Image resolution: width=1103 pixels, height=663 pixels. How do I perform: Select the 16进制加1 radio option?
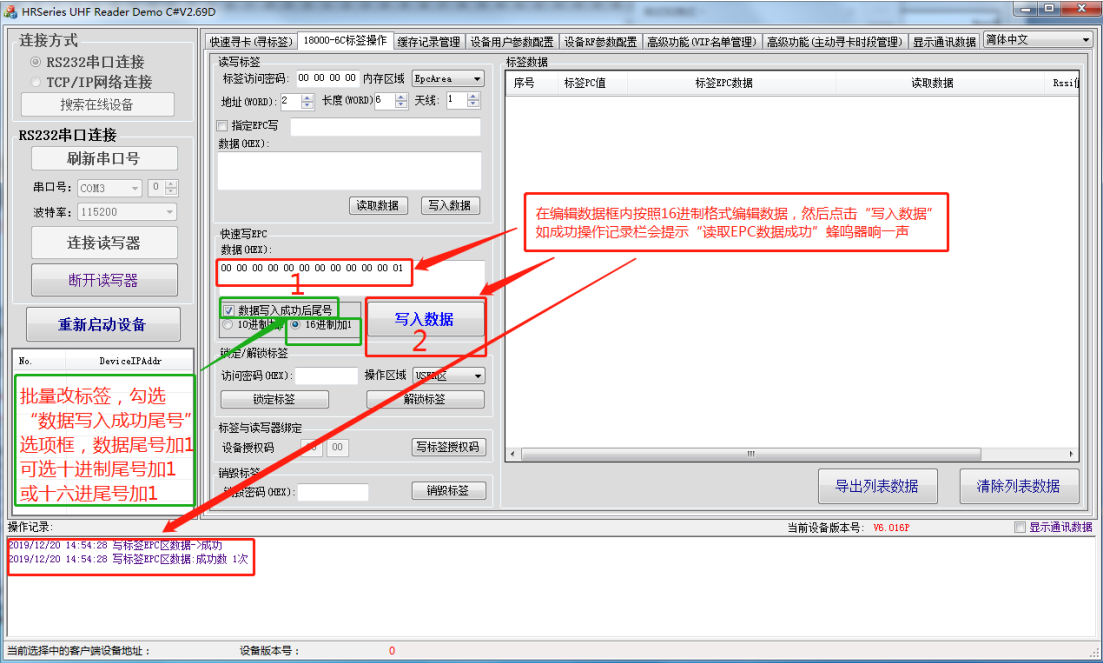pos(296,325)
